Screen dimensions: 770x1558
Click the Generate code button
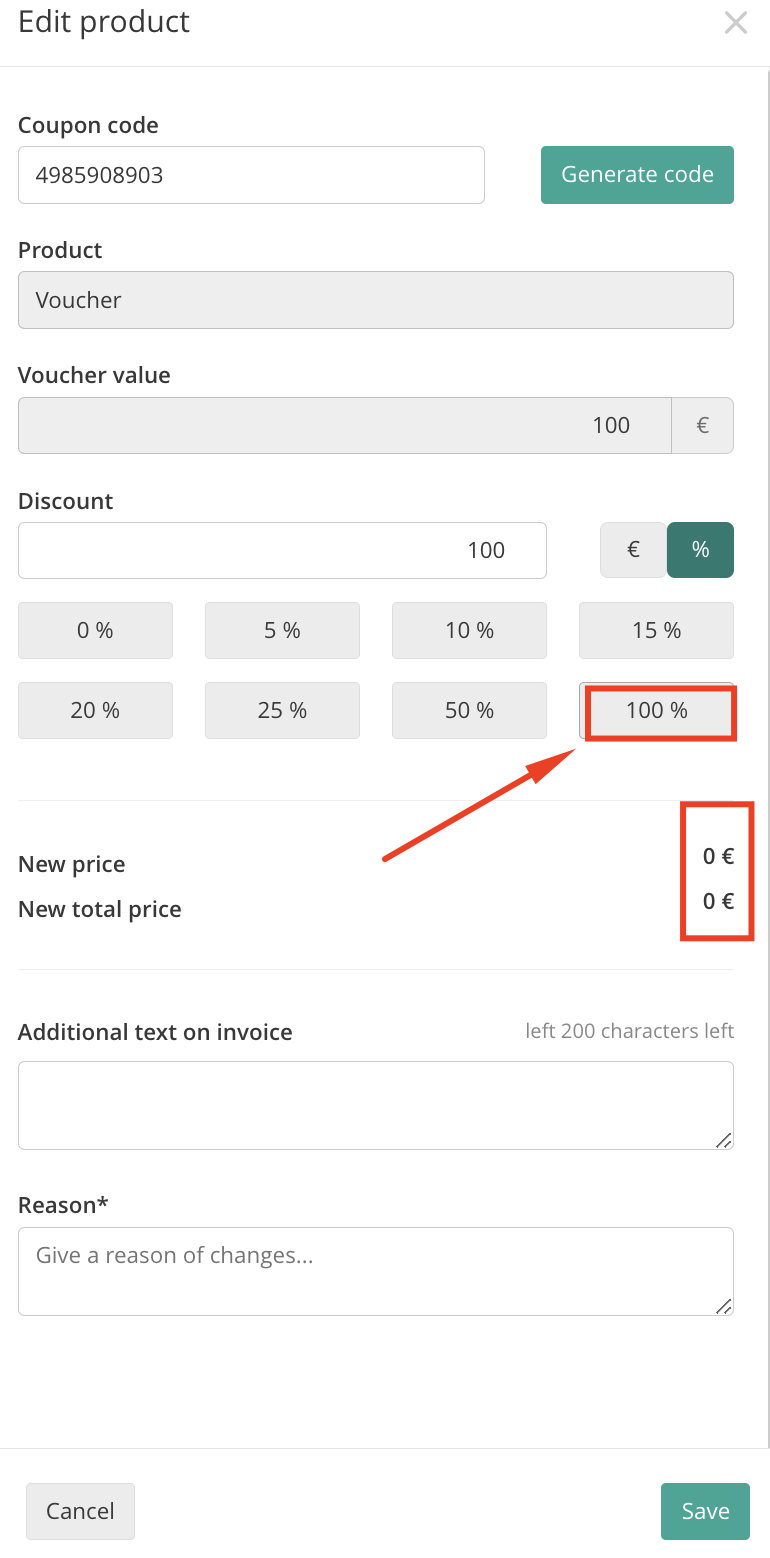tap(637, 175)
